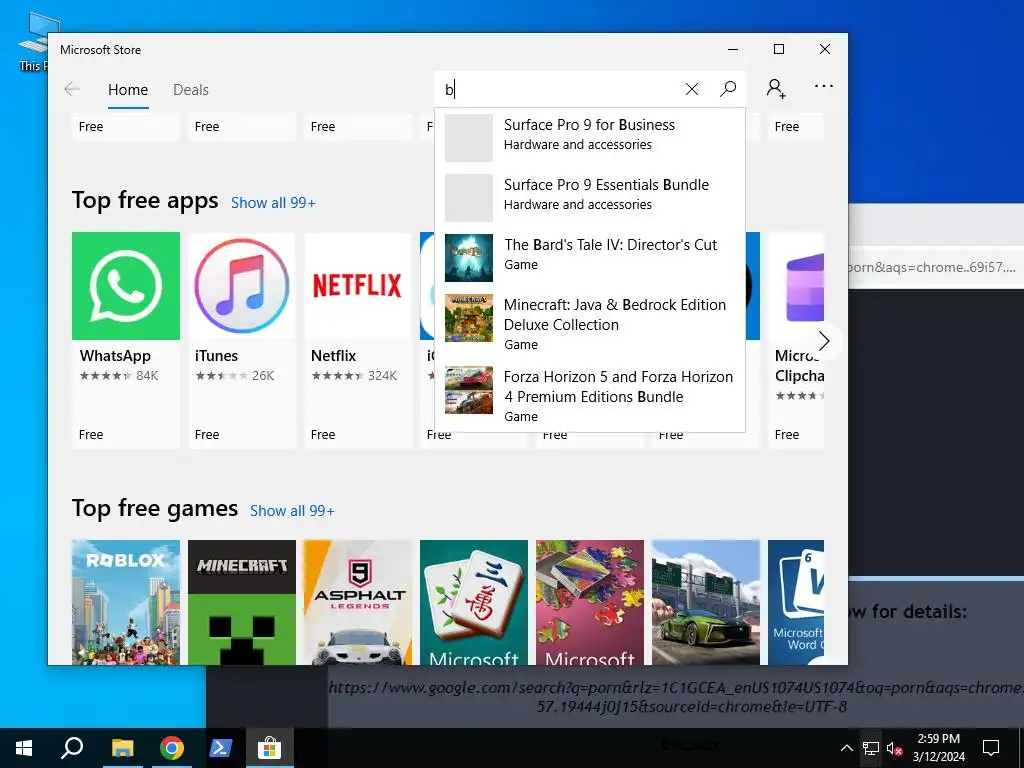Click the magnifier search icon in Store
Viewport: 1024px width, 768px height.
(x=728, y=89)
